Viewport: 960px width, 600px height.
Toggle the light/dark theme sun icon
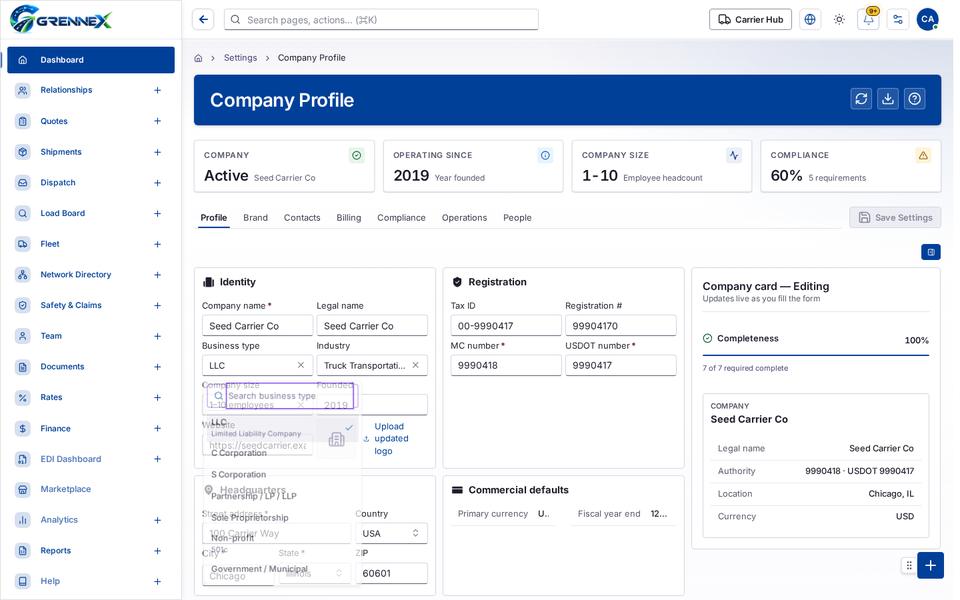(x=839, y=20)
